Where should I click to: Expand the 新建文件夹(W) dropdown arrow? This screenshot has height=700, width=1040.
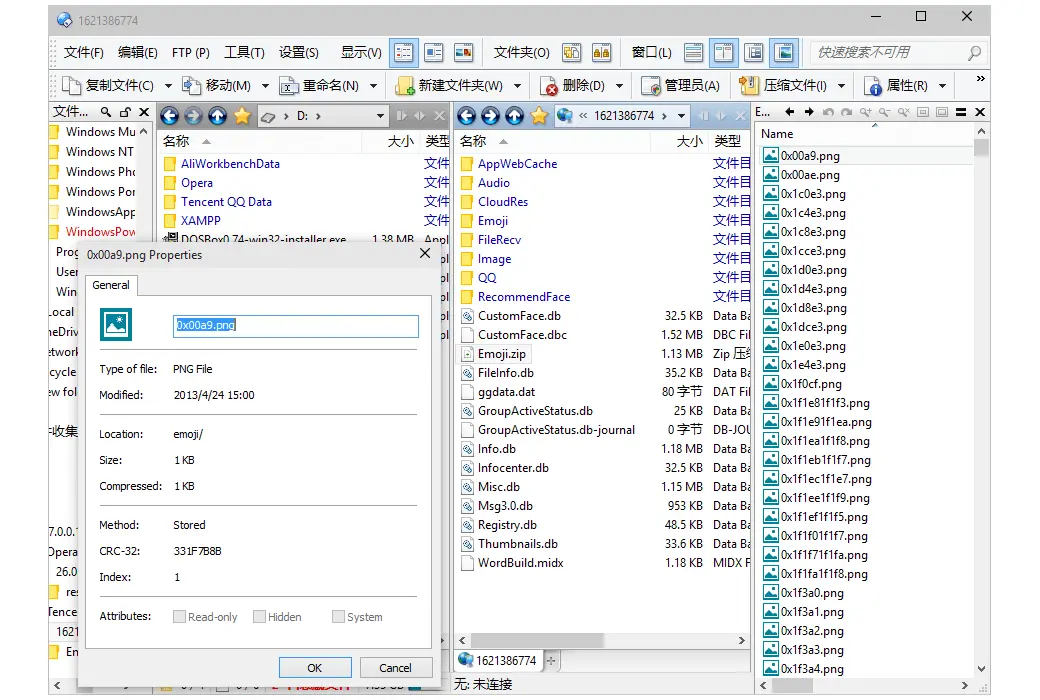coord(517,86)
